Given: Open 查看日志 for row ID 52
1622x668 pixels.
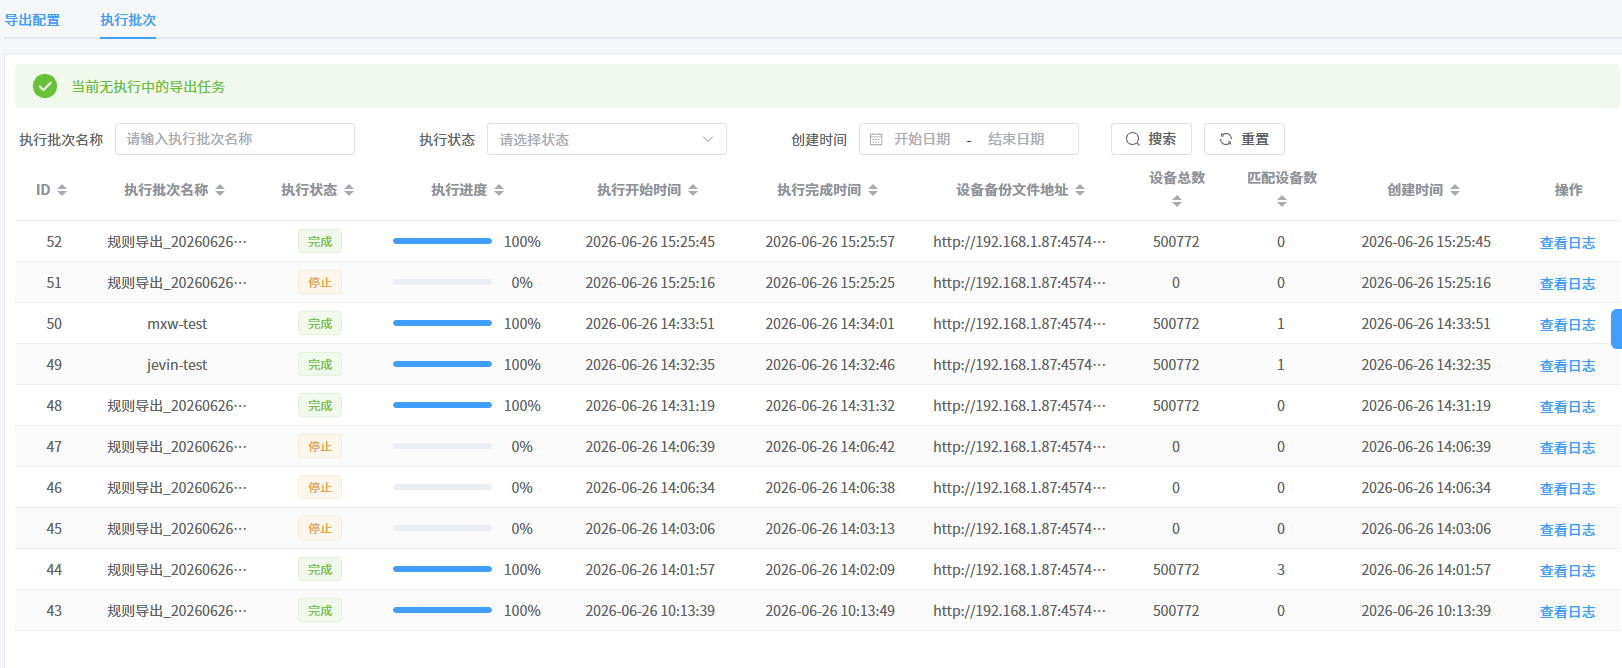Looking at the screenshot, I should 1567,243.
